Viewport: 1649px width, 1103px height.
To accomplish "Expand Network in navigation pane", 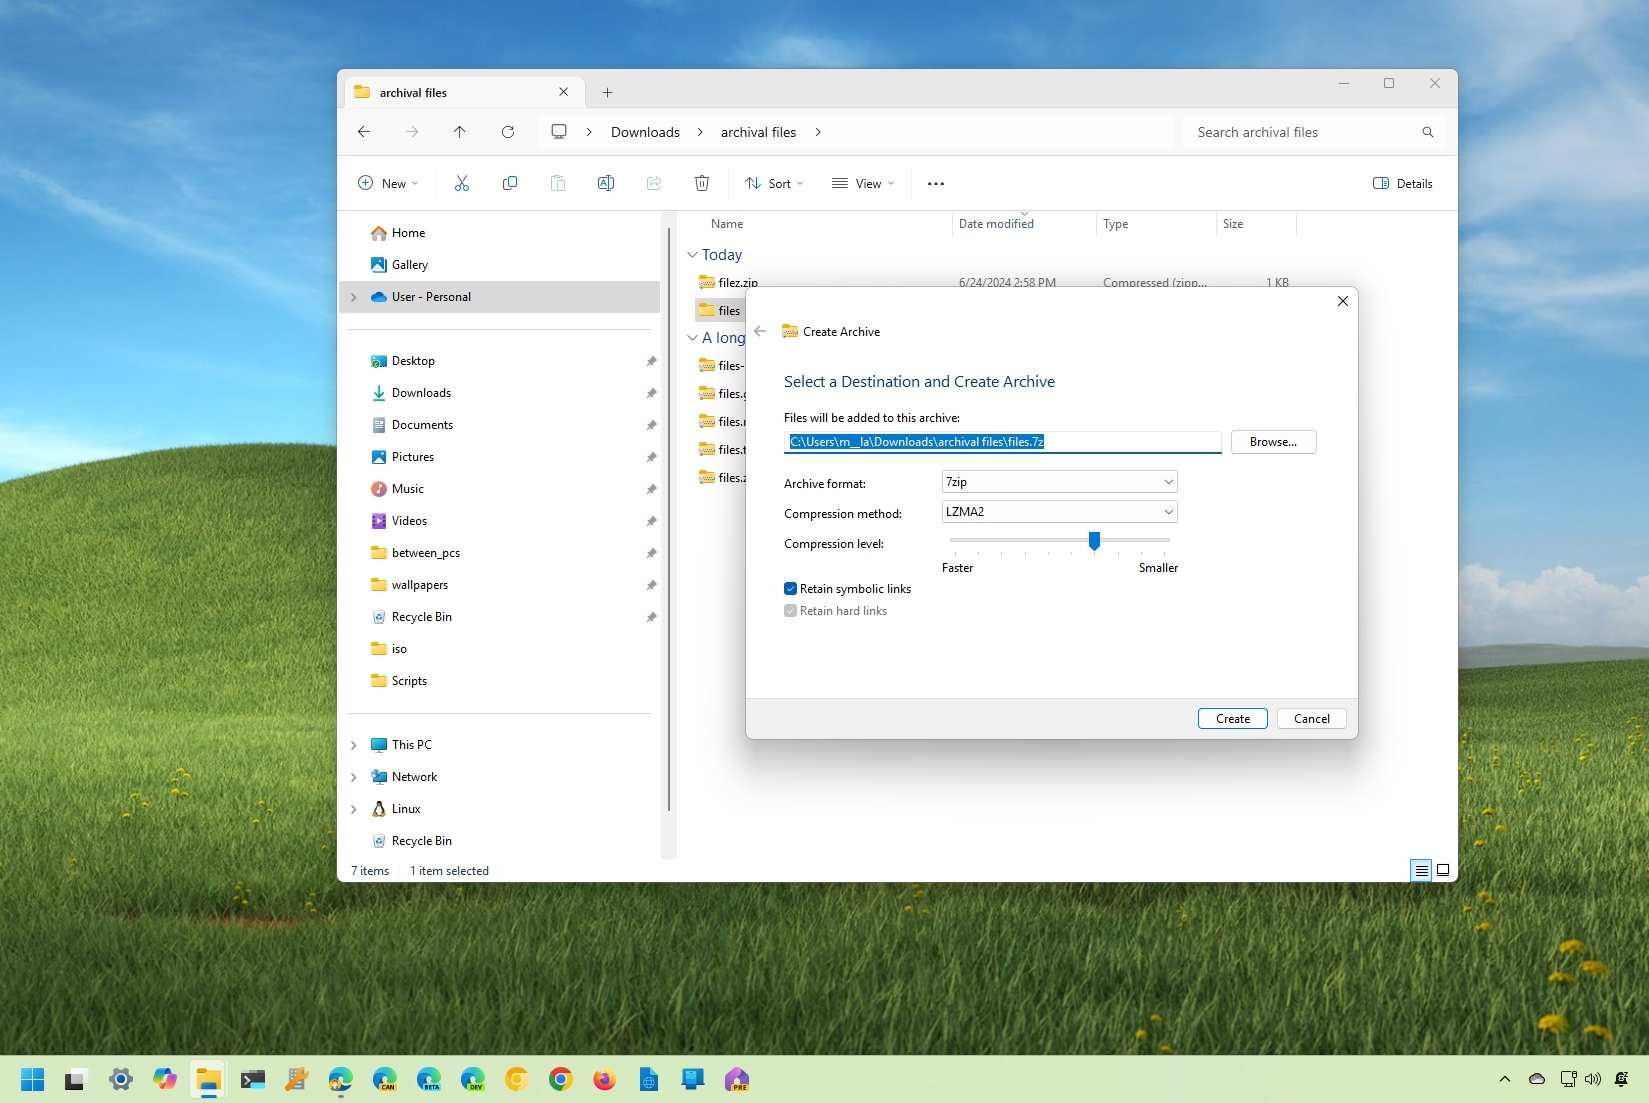I will [x=354, y=777].
